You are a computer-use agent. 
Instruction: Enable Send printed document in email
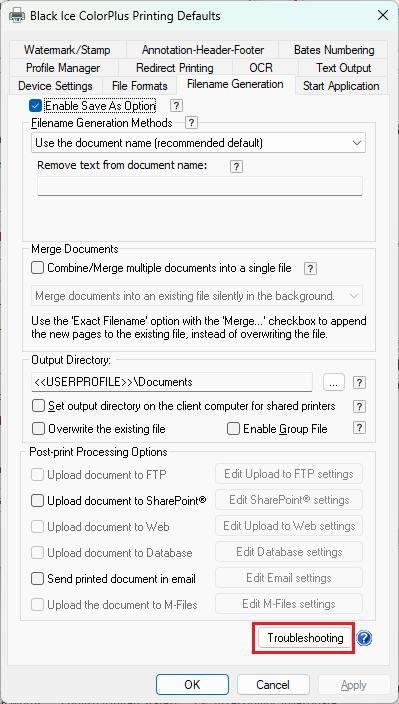tap(38, 579)
